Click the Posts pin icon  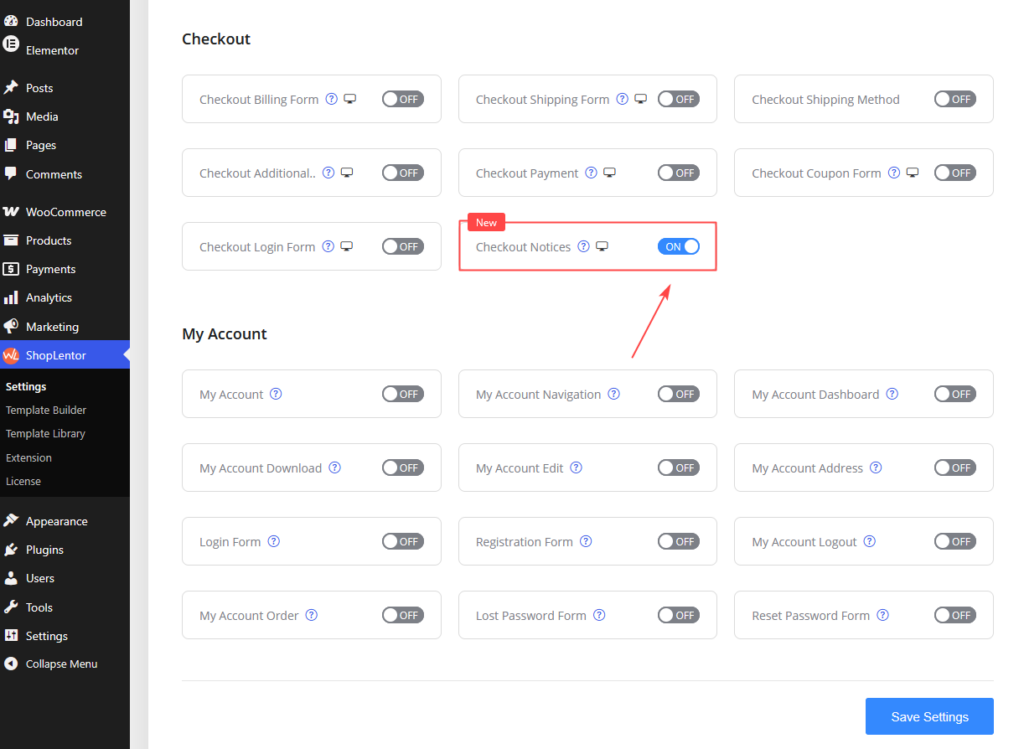click(11, 88)
